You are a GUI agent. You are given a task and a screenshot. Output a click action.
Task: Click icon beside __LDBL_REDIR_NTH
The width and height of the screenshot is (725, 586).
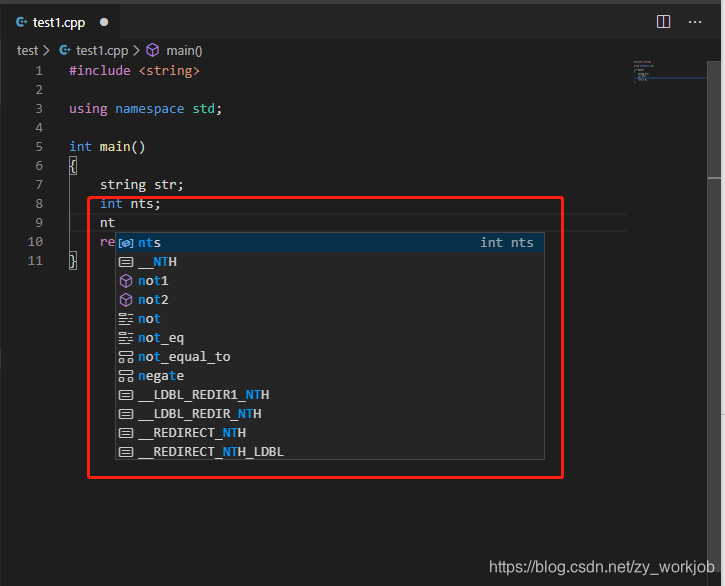pyautogui.click(x=126, y=414)
